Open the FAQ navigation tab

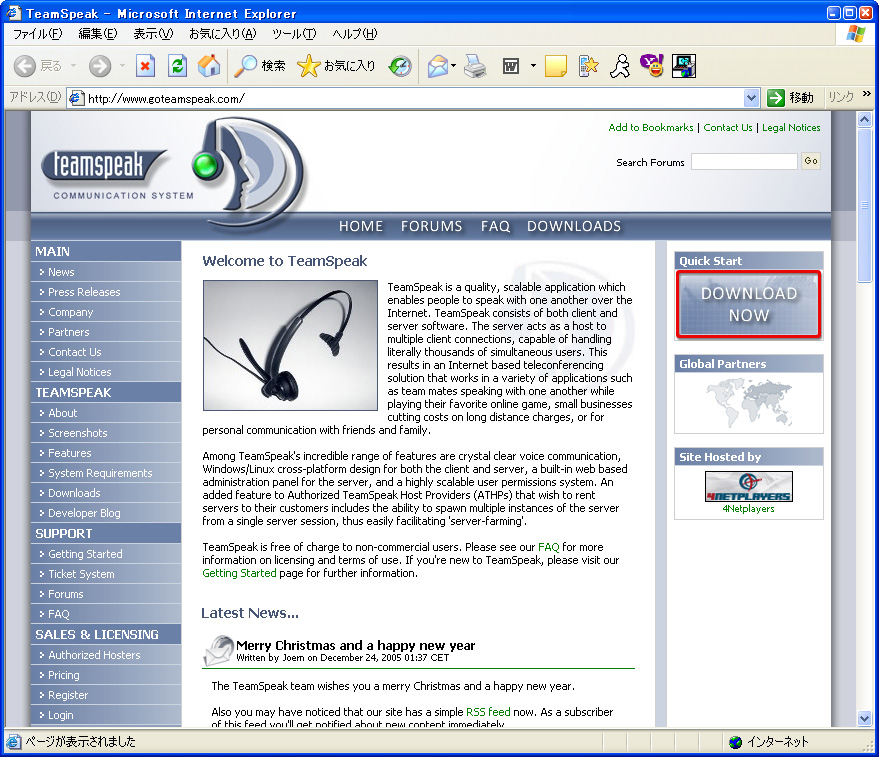tap(496, 226)
